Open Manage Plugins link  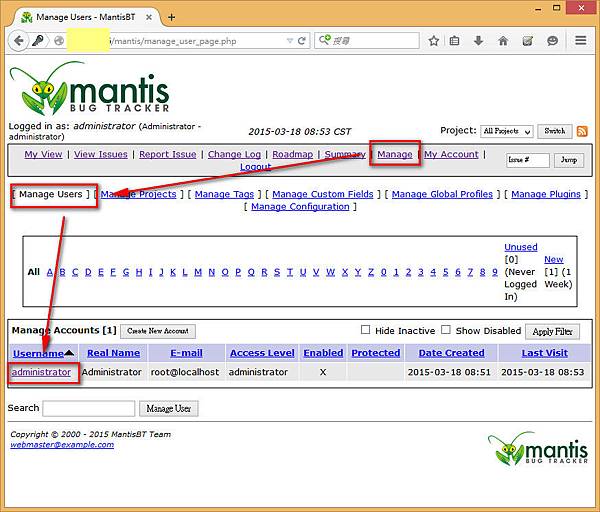546,194
